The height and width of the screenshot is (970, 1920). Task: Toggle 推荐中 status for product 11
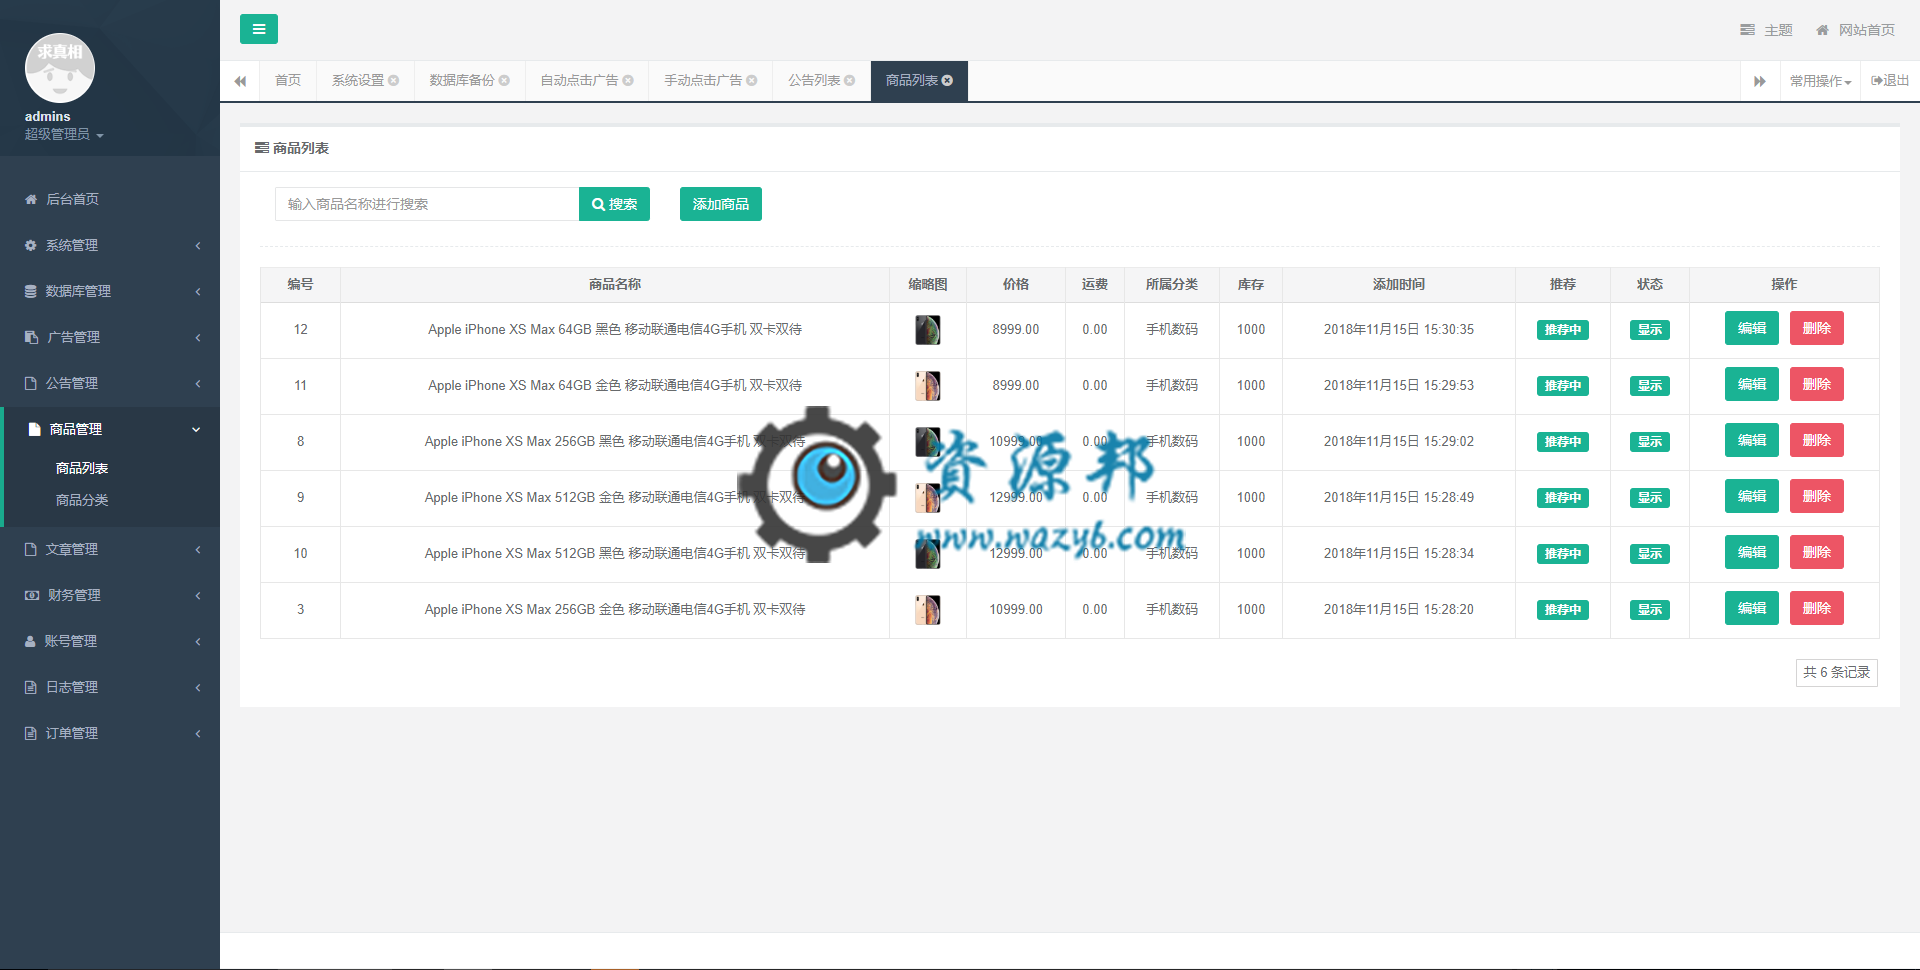point(1563,386)
